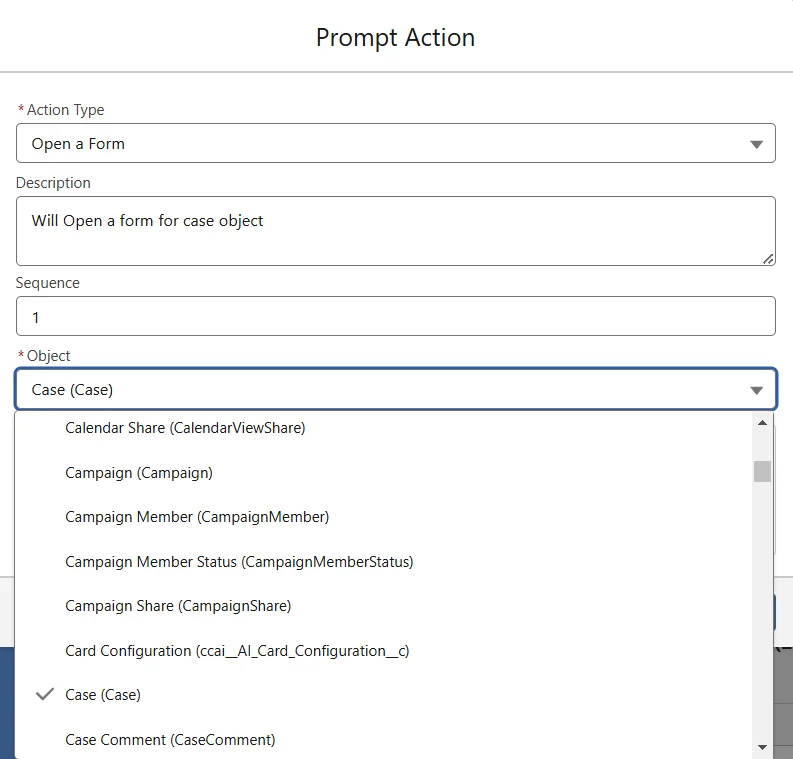Click the option list scrollbar down arrow

pos(763,747)
